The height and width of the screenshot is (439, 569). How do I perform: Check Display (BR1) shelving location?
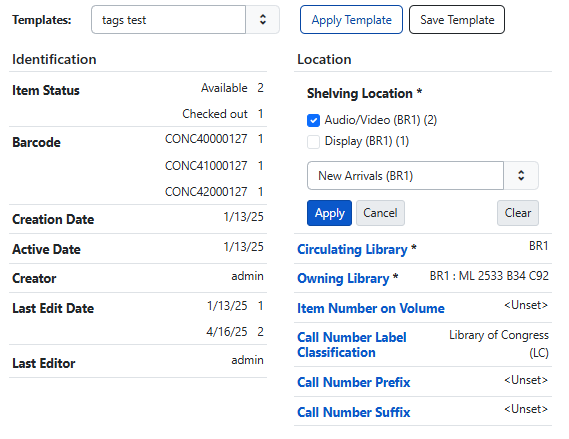[x=313, y=141]
